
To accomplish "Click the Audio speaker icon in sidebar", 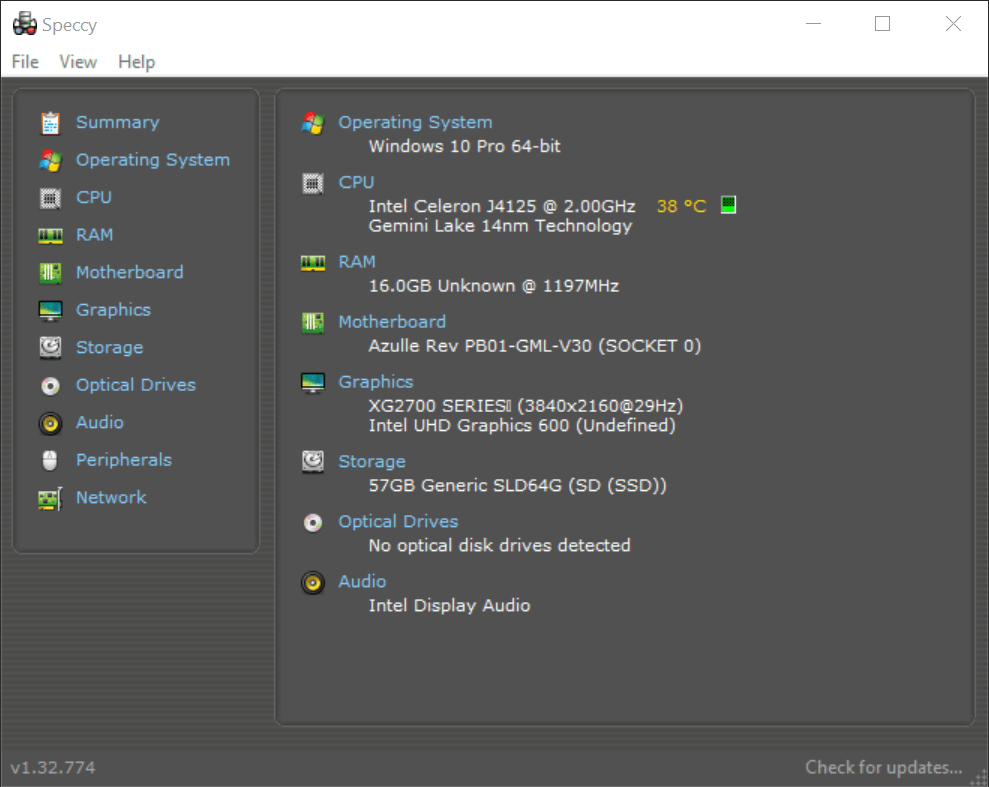I will click(x=50, y=423).
